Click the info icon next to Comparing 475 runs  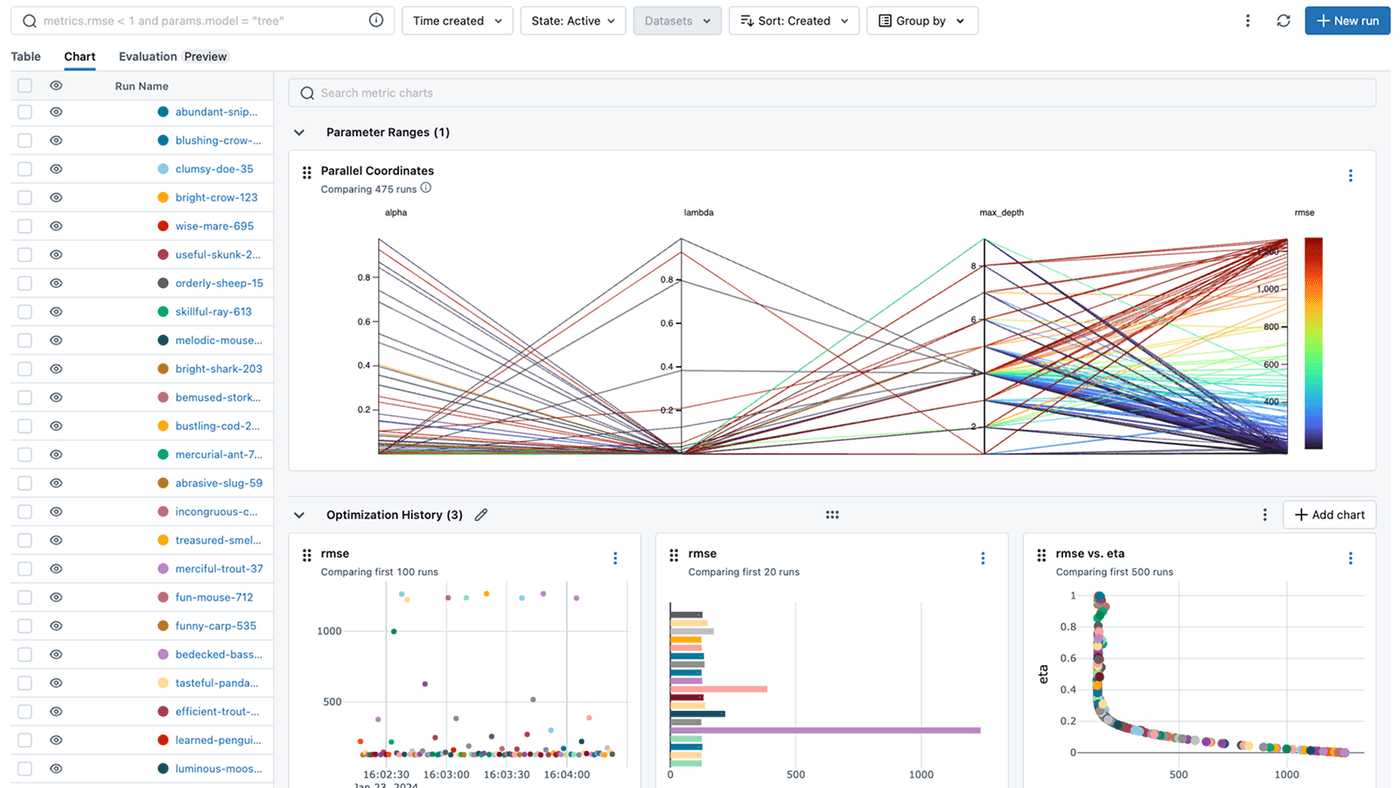coord(427,187)
